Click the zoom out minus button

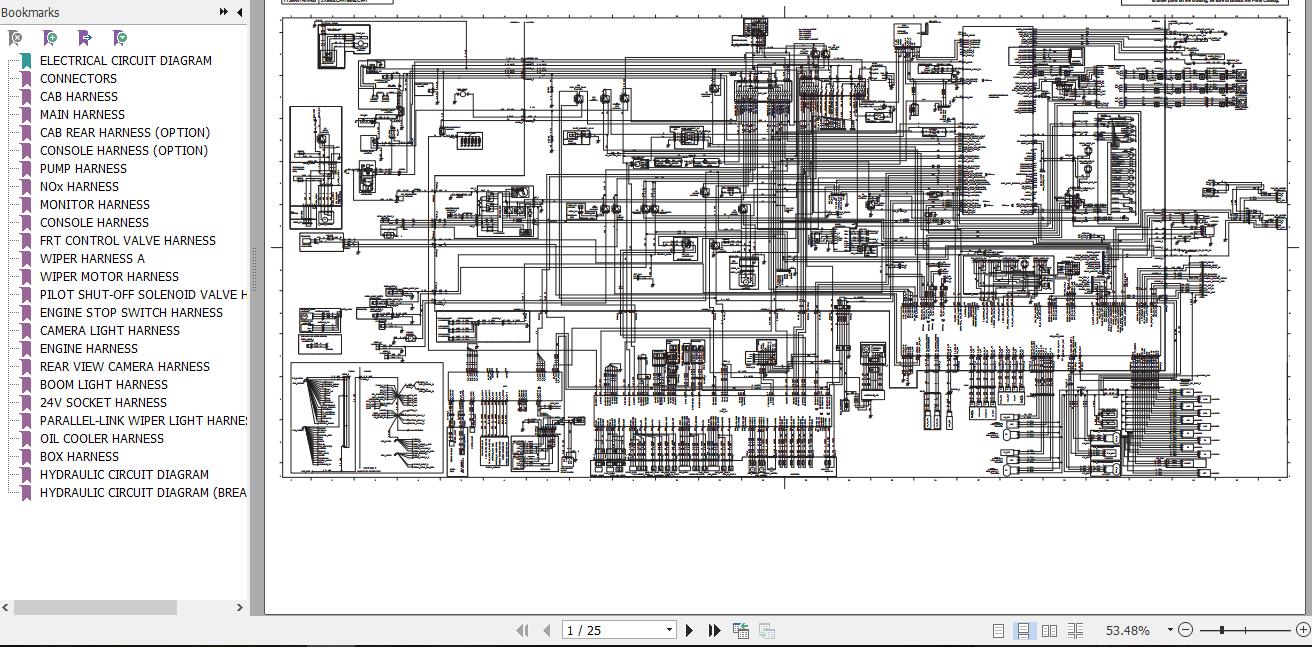pyautogui.click(x=1185, y=630)
